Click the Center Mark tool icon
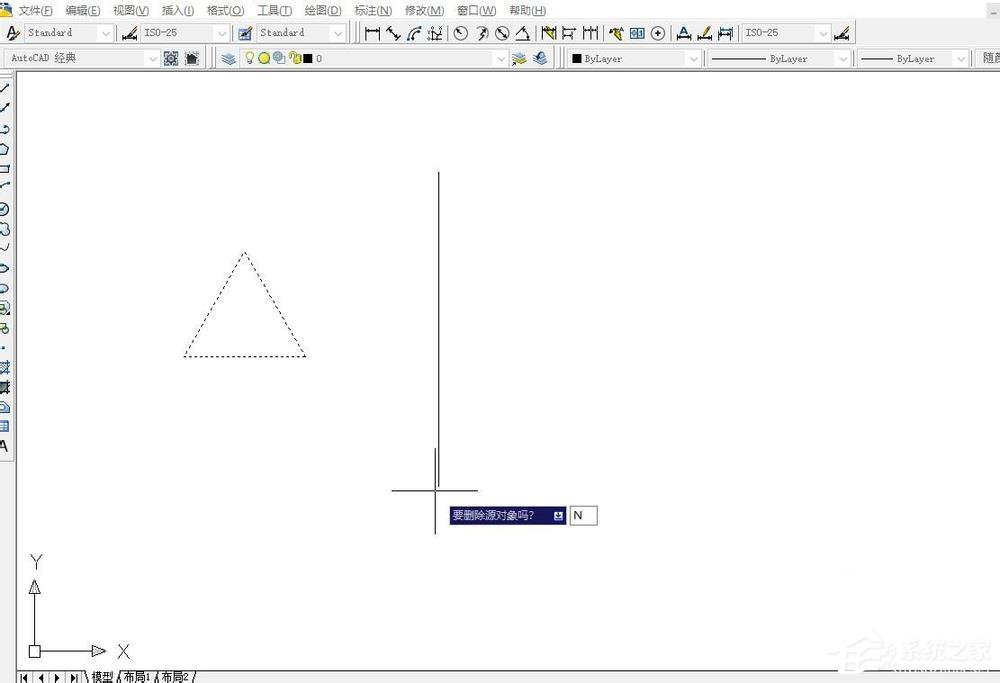 point(658,33)
